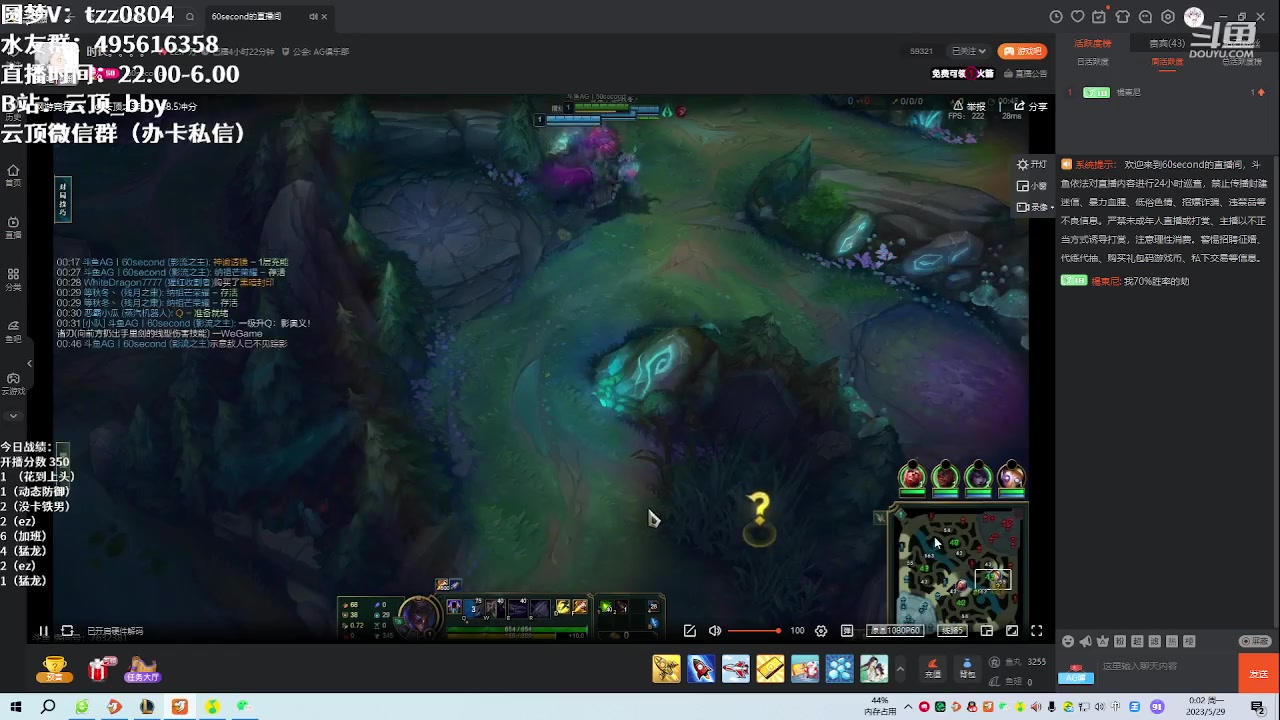Image resolution: width=1280 pixels, height=720 pixels.
Task: Toggle the 屏蔽 block setting
Action: (x=1255, y=641)
